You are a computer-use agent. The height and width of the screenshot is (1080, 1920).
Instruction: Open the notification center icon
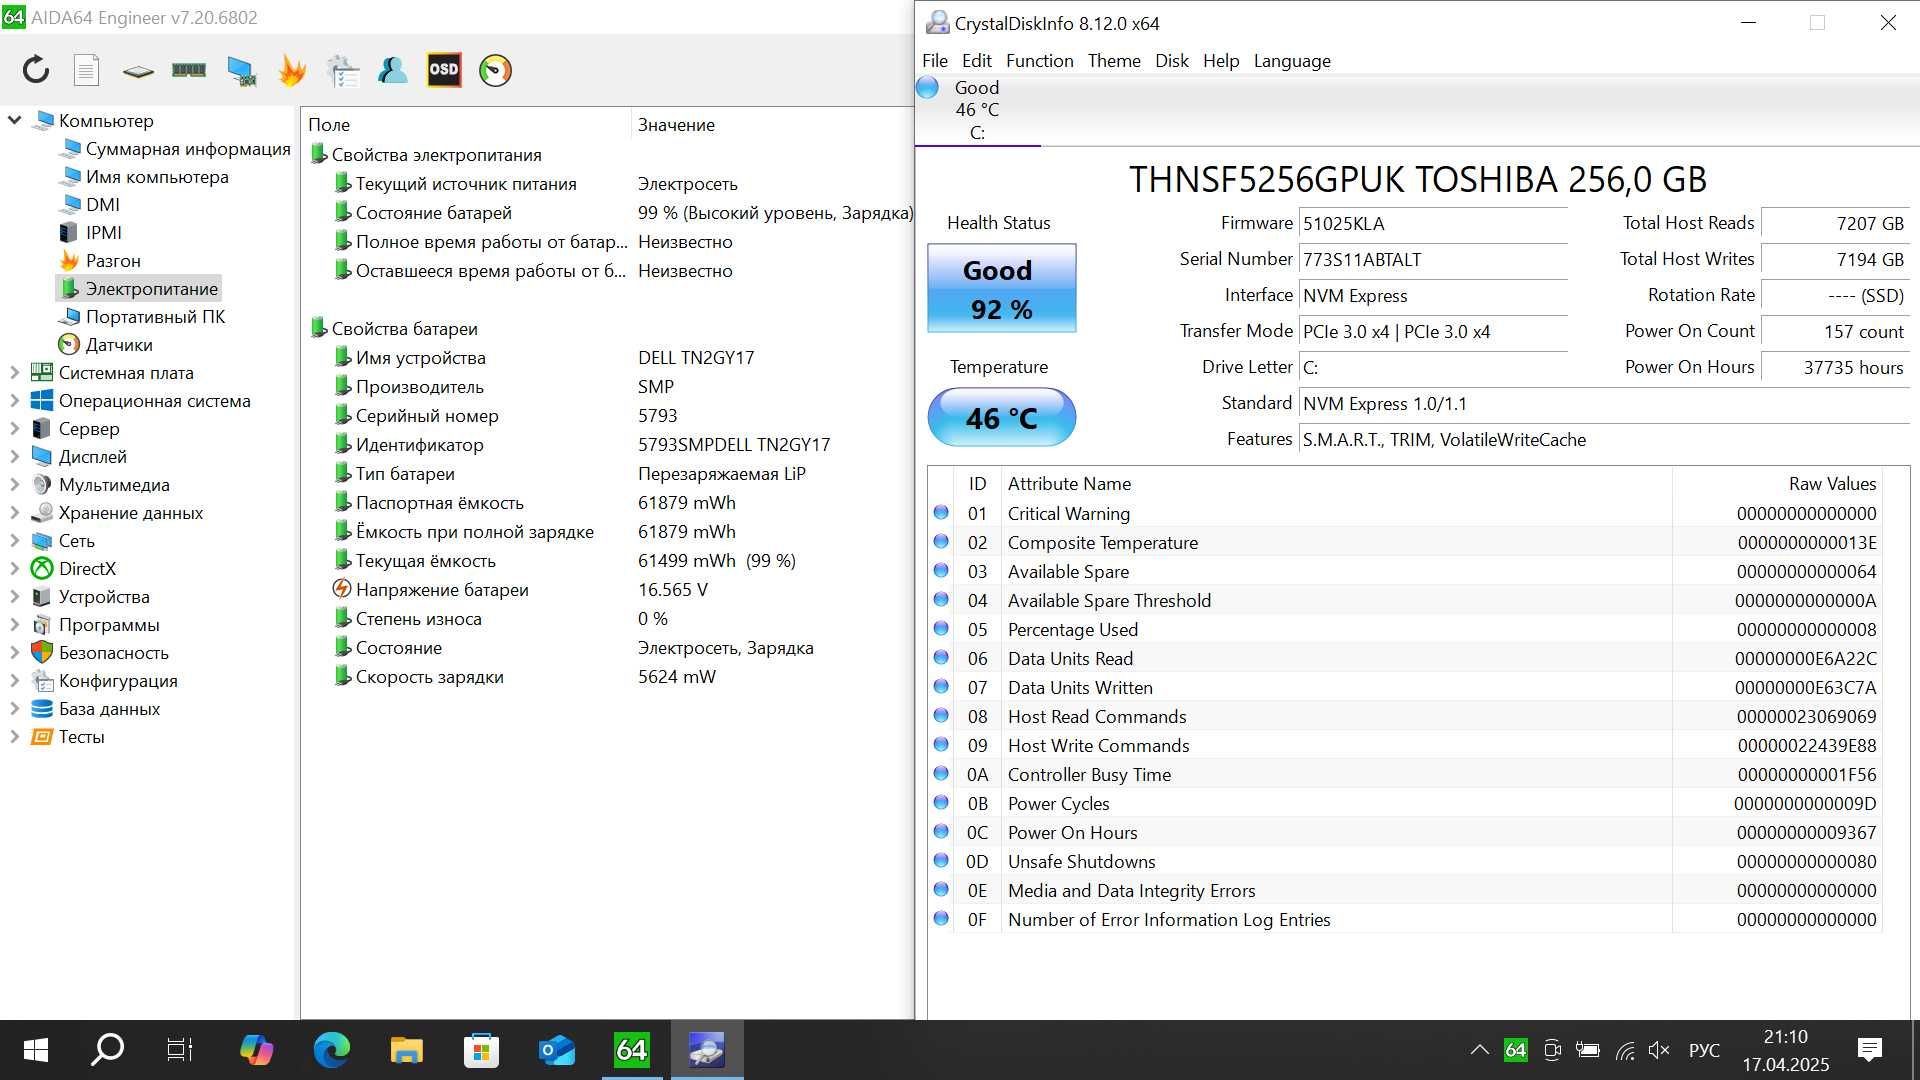tap(1869, 1050)
